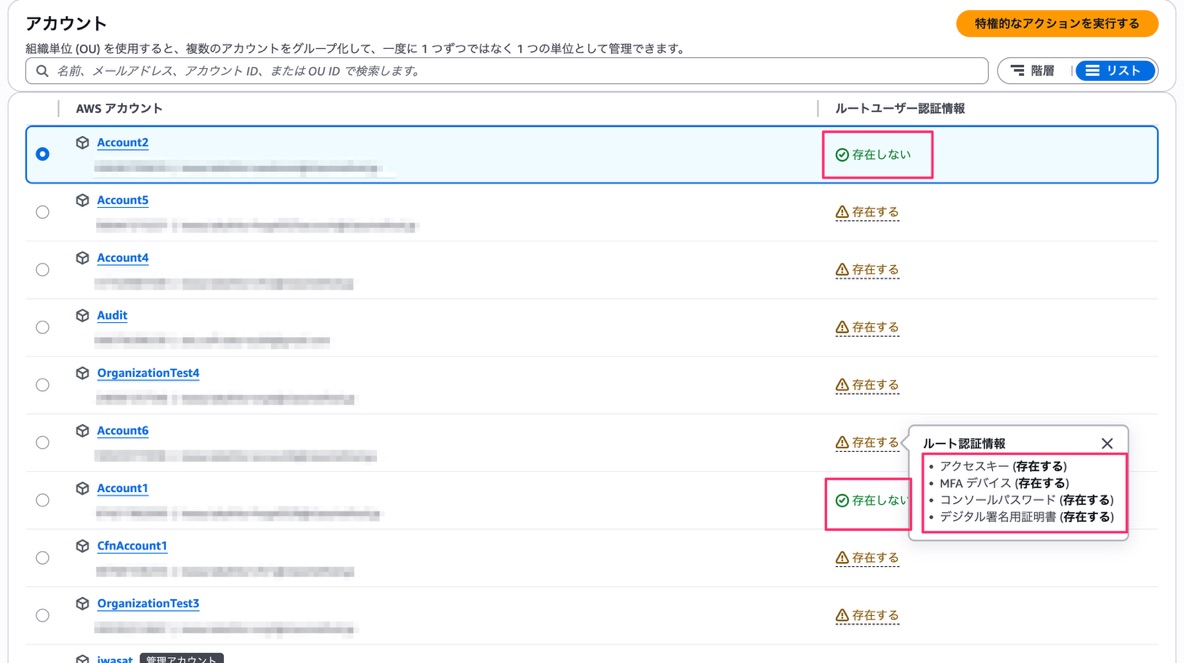The width and height of the screenshot is (1184, 663).
Task: Select the Account5 radio button
Action: (42, 212)
